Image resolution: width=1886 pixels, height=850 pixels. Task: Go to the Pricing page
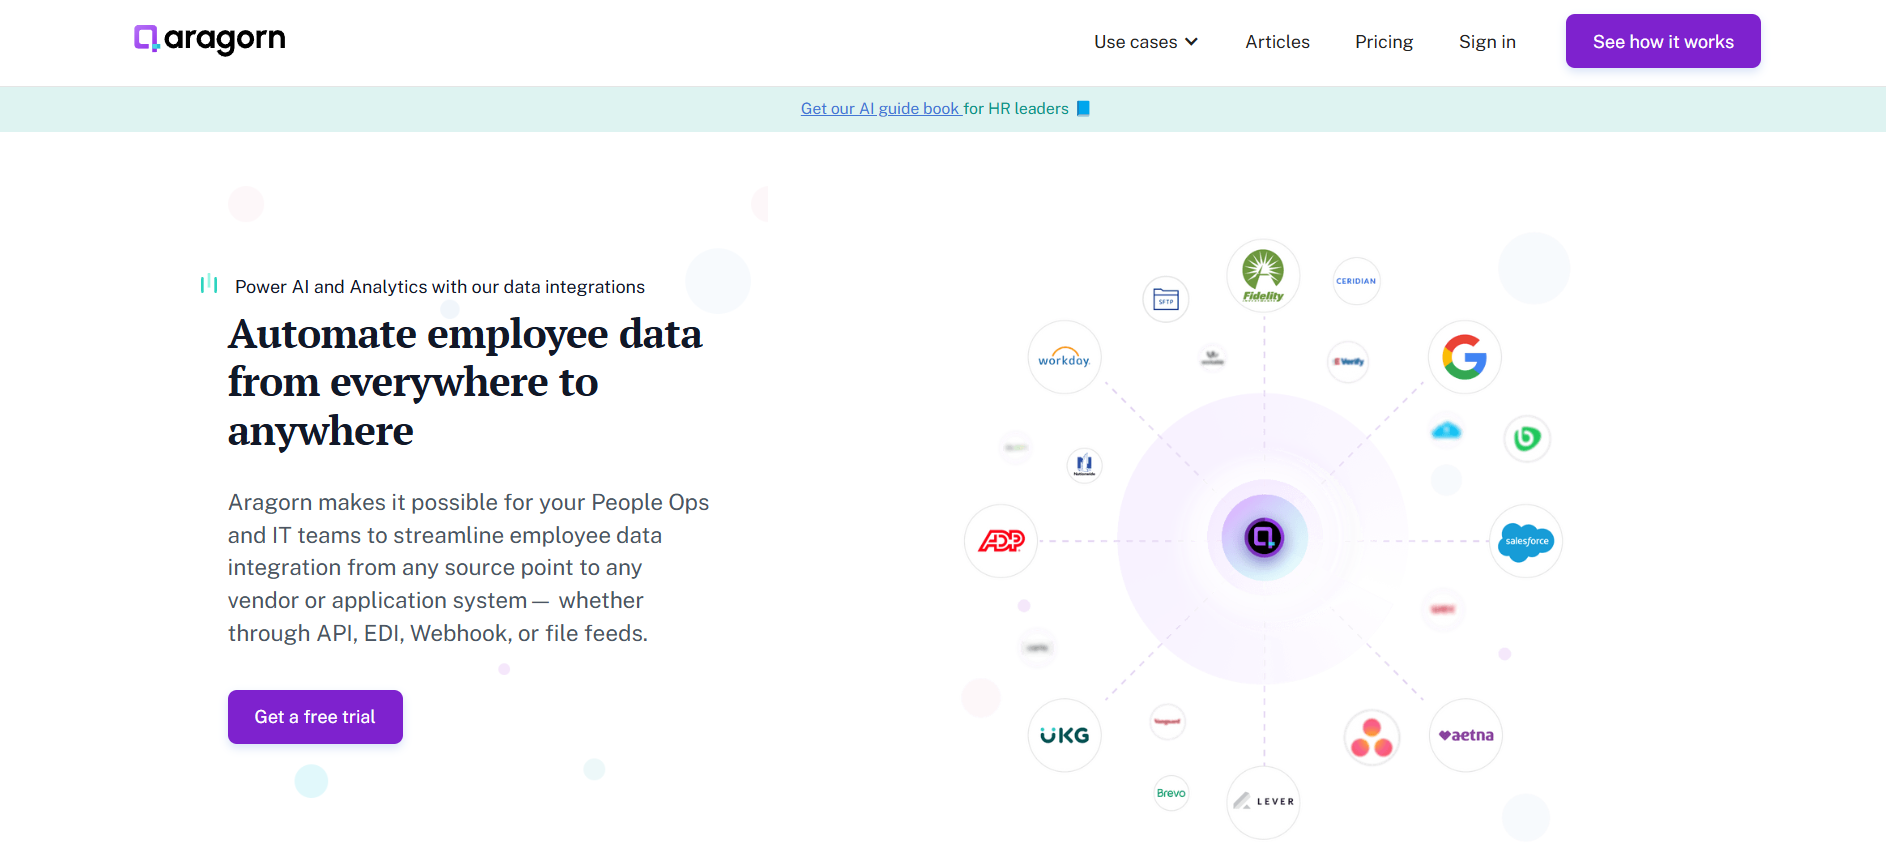click(x=1384, y=42)
